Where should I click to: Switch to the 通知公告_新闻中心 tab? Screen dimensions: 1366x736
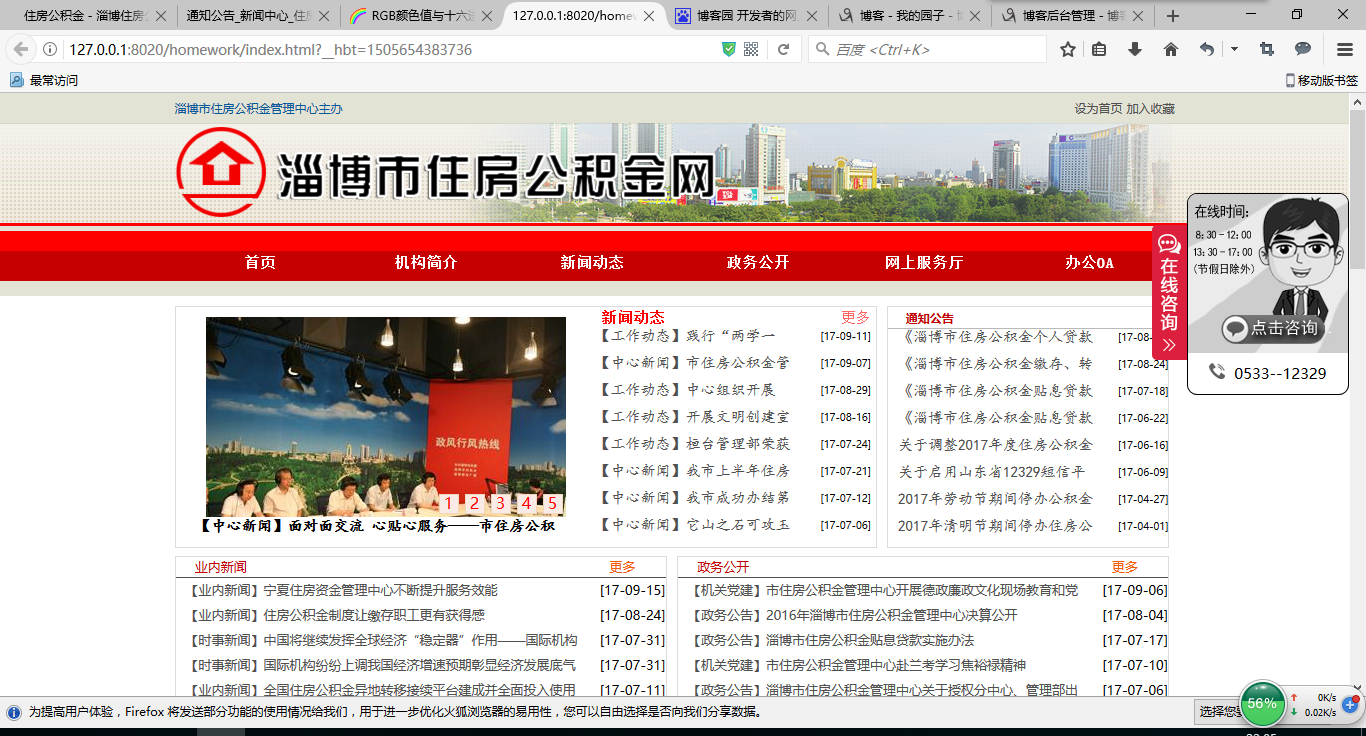(258, 16)
